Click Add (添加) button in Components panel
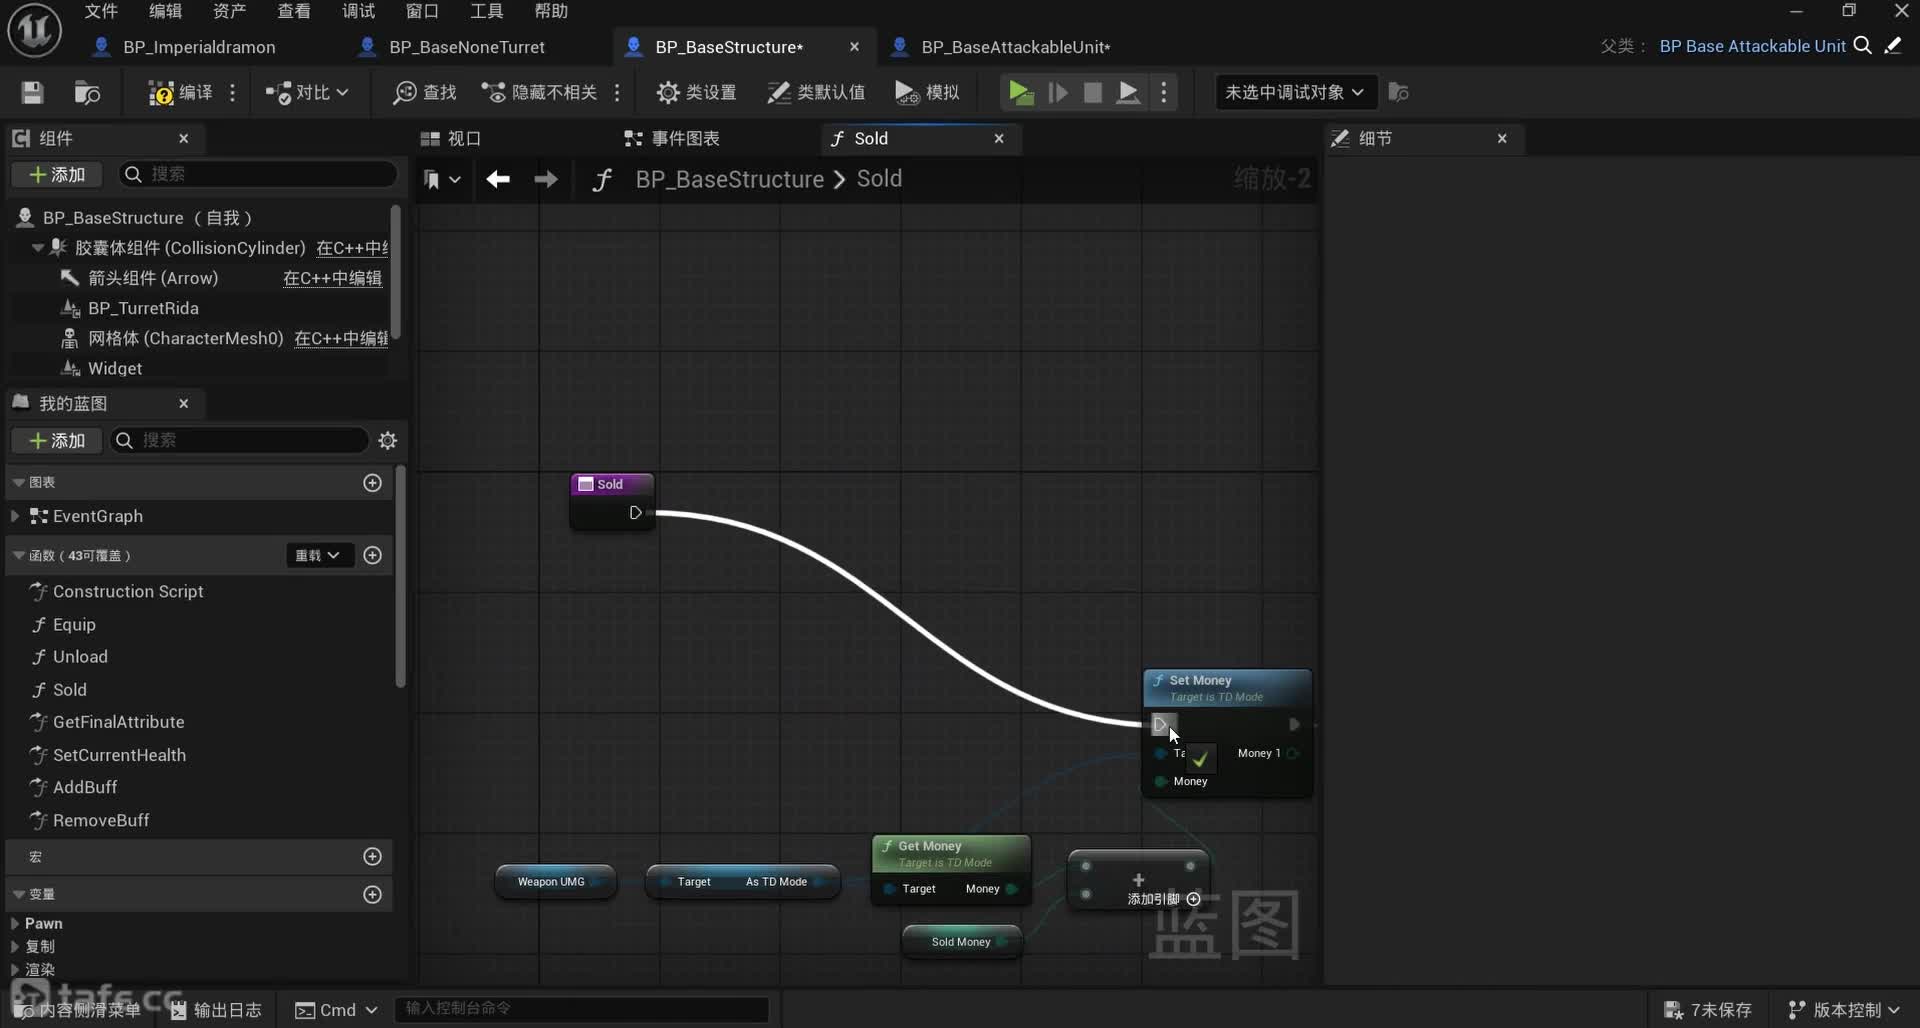The width and height of the screenshot is (1920, 1028). [57, 175]
